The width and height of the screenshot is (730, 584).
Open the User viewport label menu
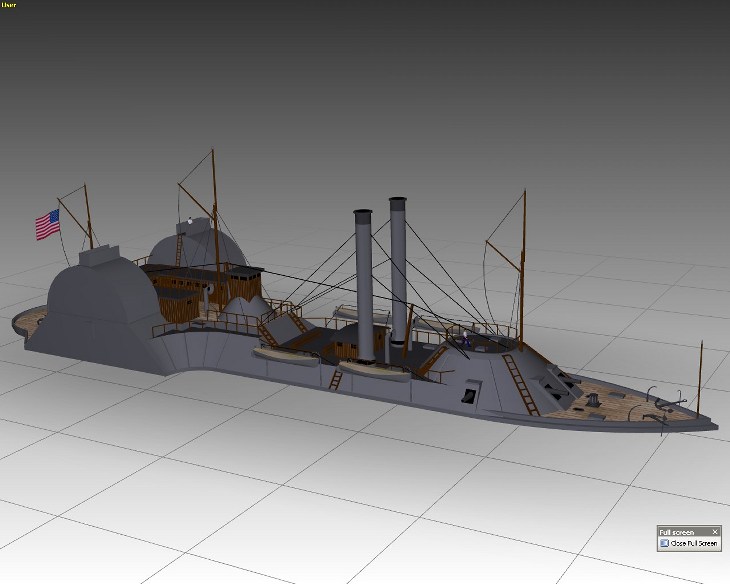pyautogui.click(x=9, y=5)
